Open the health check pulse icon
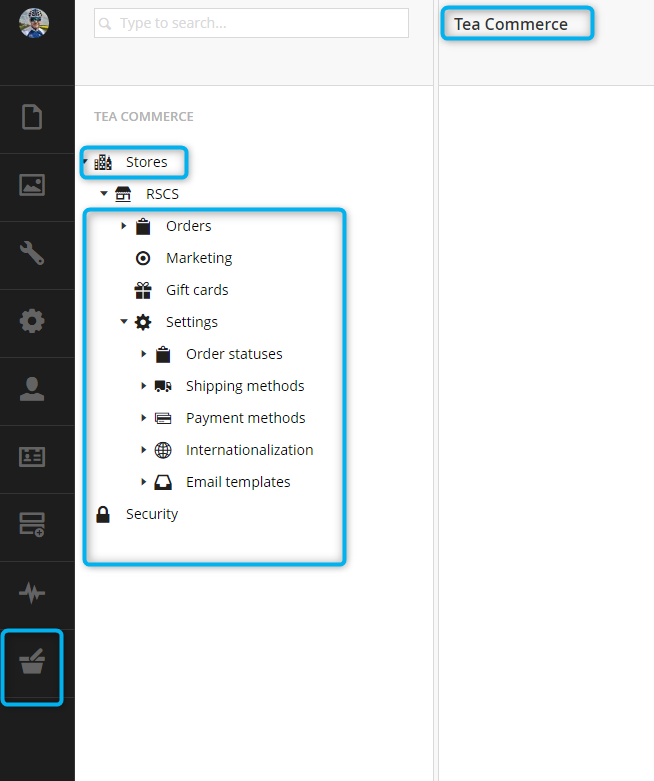This screenshot has width=654, height=781. pos(32,593)
